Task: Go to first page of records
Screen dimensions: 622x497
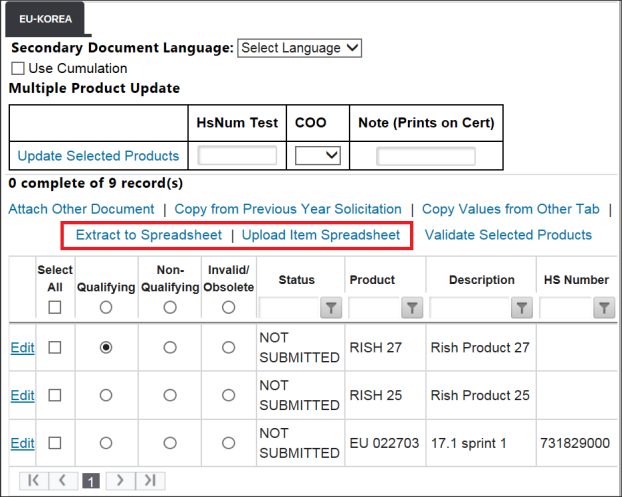Action: tap(34, 481)
